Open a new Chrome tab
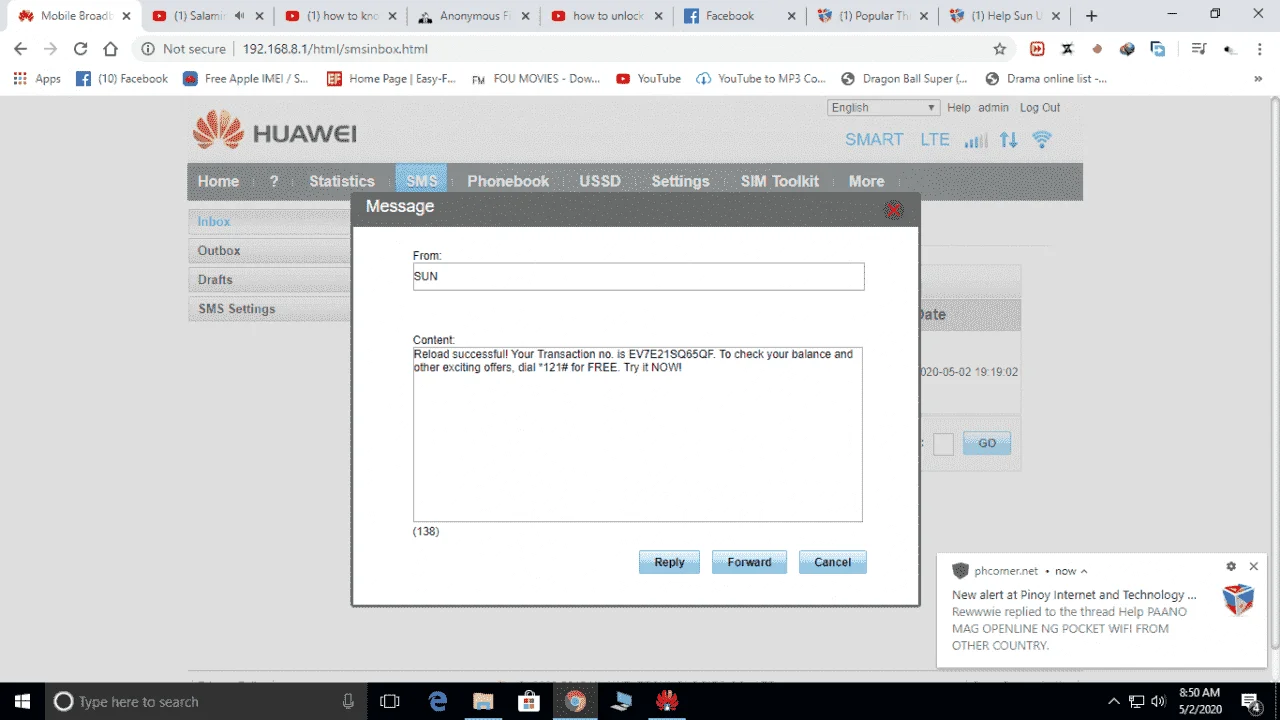Image resolution: width=1280 pixels, height=720 pixels. coord(1091,16)
